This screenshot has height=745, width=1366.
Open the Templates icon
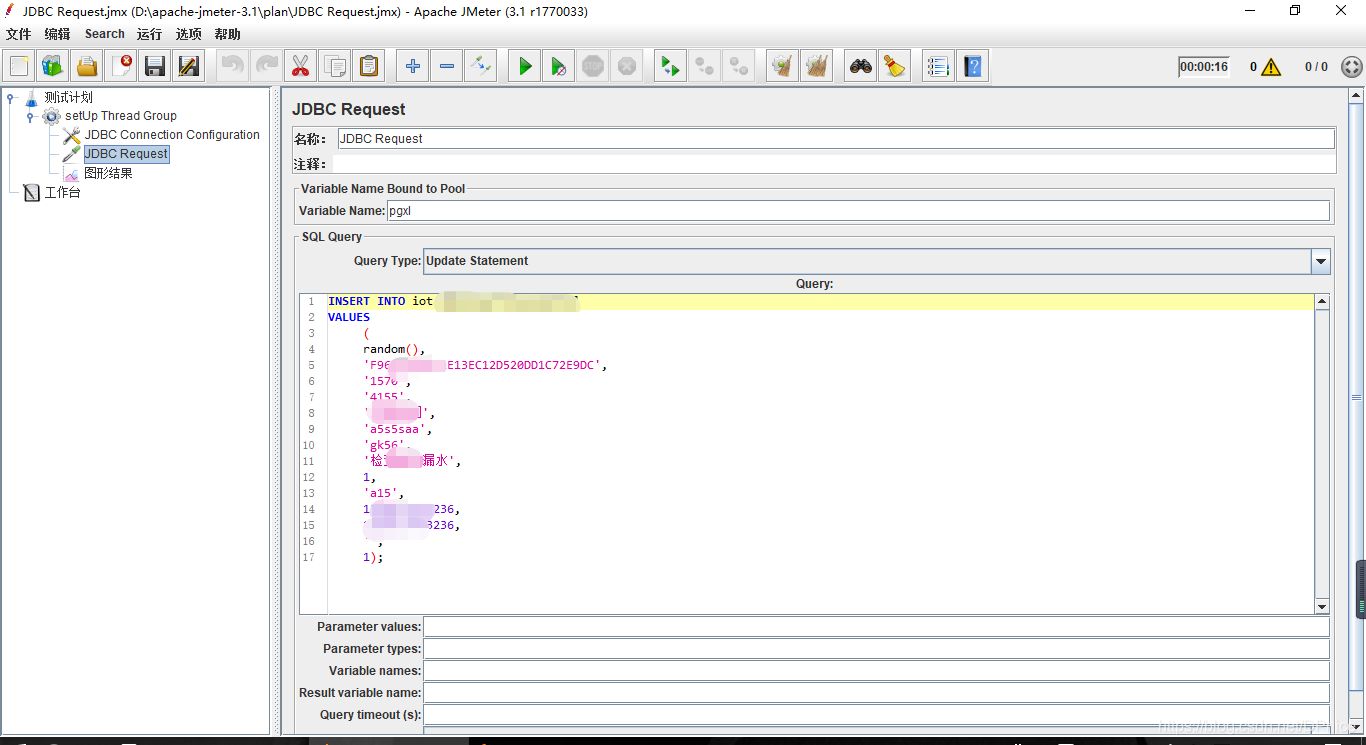tap(53, 67)
